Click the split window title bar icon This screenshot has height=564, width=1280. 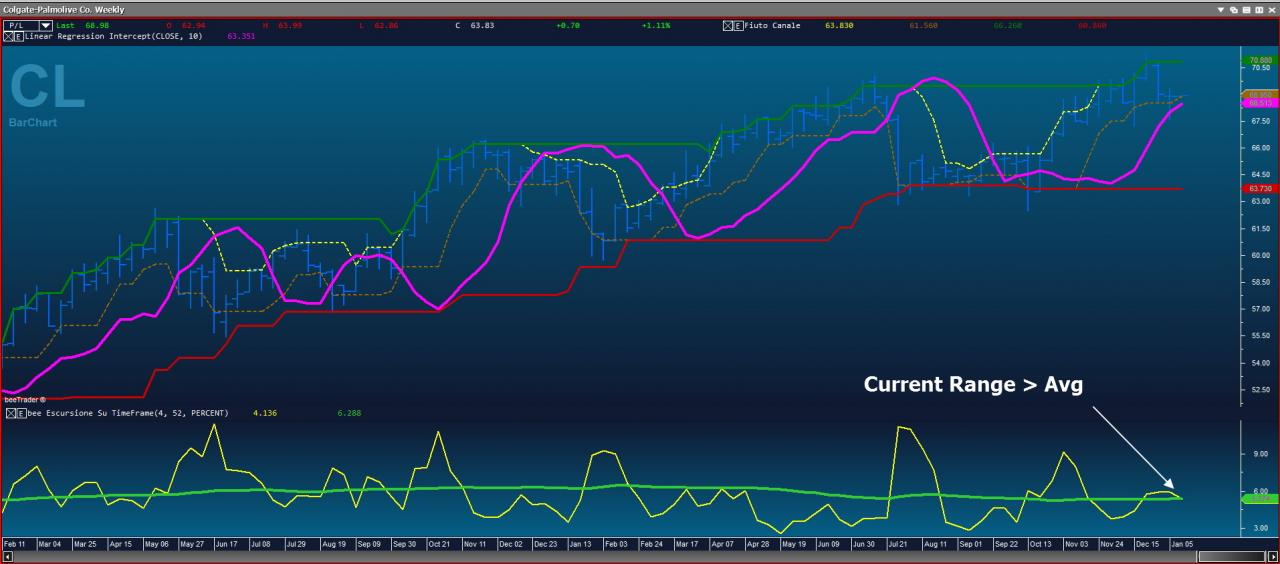click(x=1259, y=9)
